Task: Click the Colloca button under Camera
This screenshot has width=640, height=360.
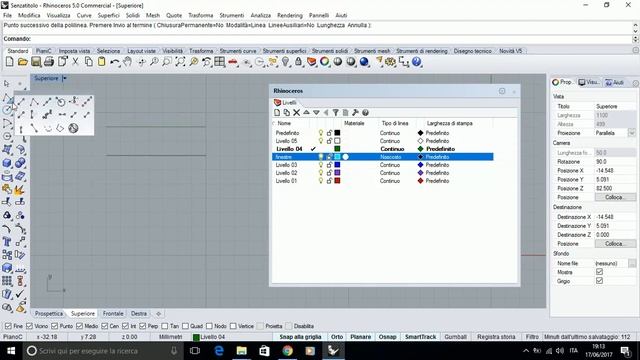Action: pyautogui.click(x=614, y=197)
